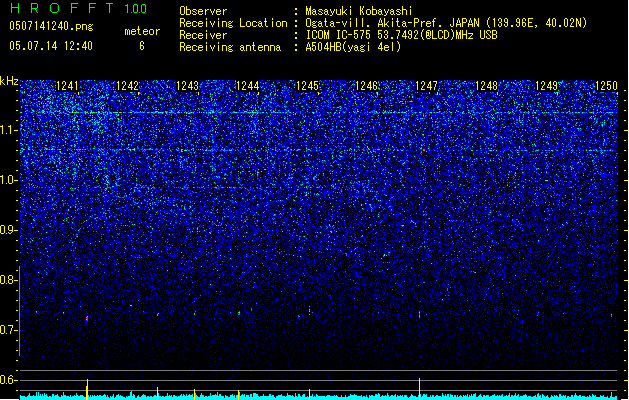Click the 'meteor' label

point(142,31)
